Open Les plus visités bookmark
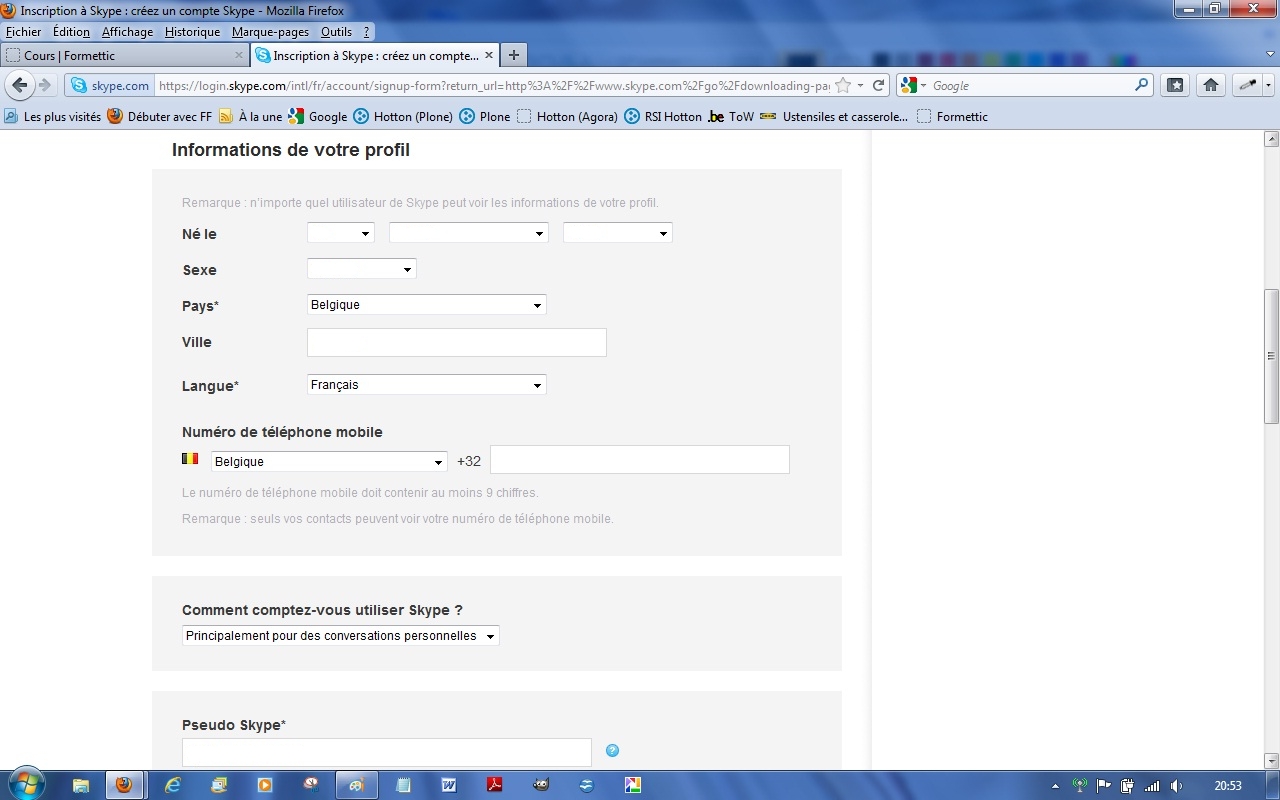 pyautogui.click(x=53, y=117)
